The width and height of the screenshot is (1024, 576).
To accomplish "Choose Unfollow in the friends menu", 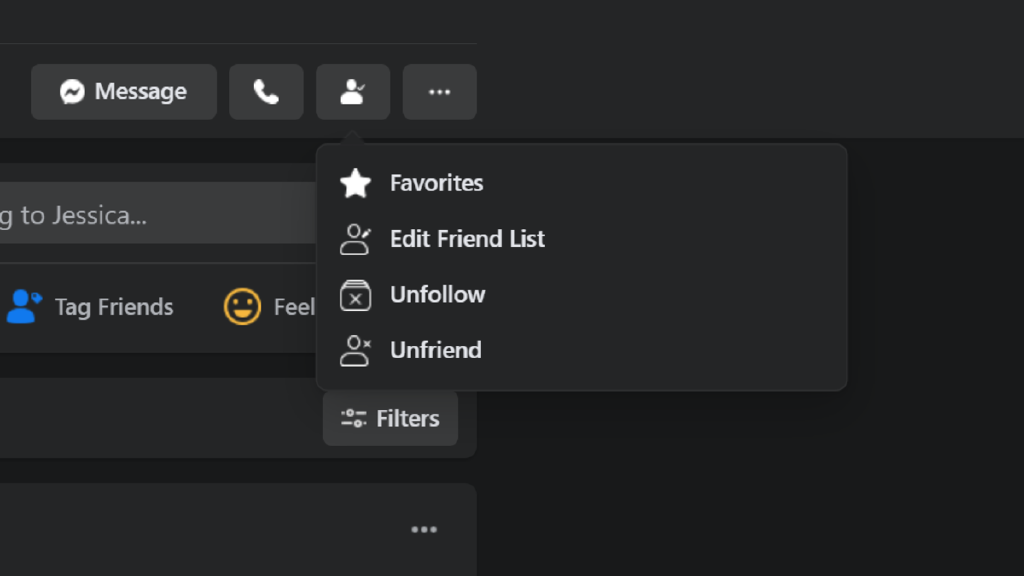I will tap(437, 295).
